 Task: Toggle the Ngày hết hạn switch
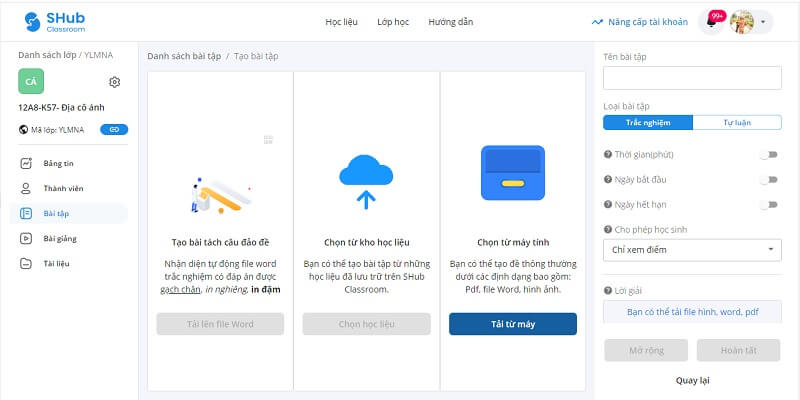pos(769,205)
